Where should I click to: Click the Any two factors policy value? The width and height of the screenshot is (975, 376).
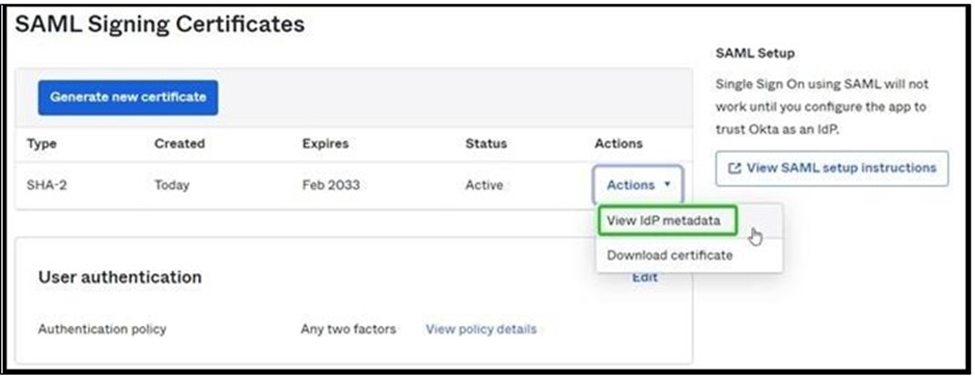(348, 329)
